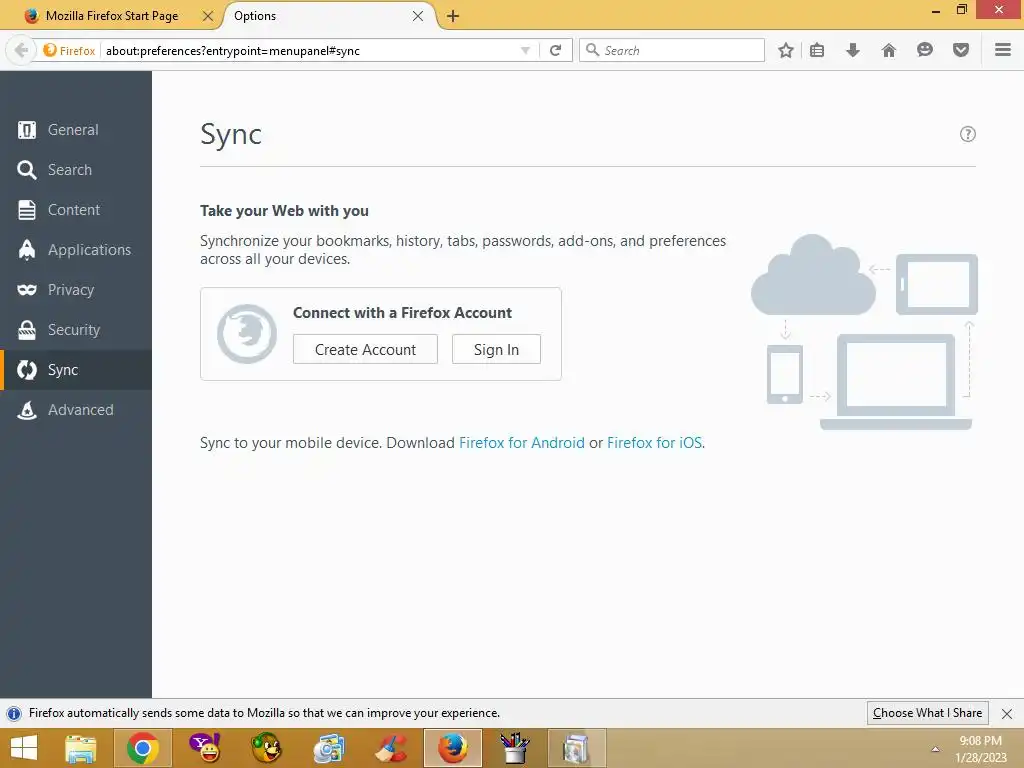
Task: Click the Firefox identity label in URL bar
Action: pyautogui.click(x=69, y=50)
